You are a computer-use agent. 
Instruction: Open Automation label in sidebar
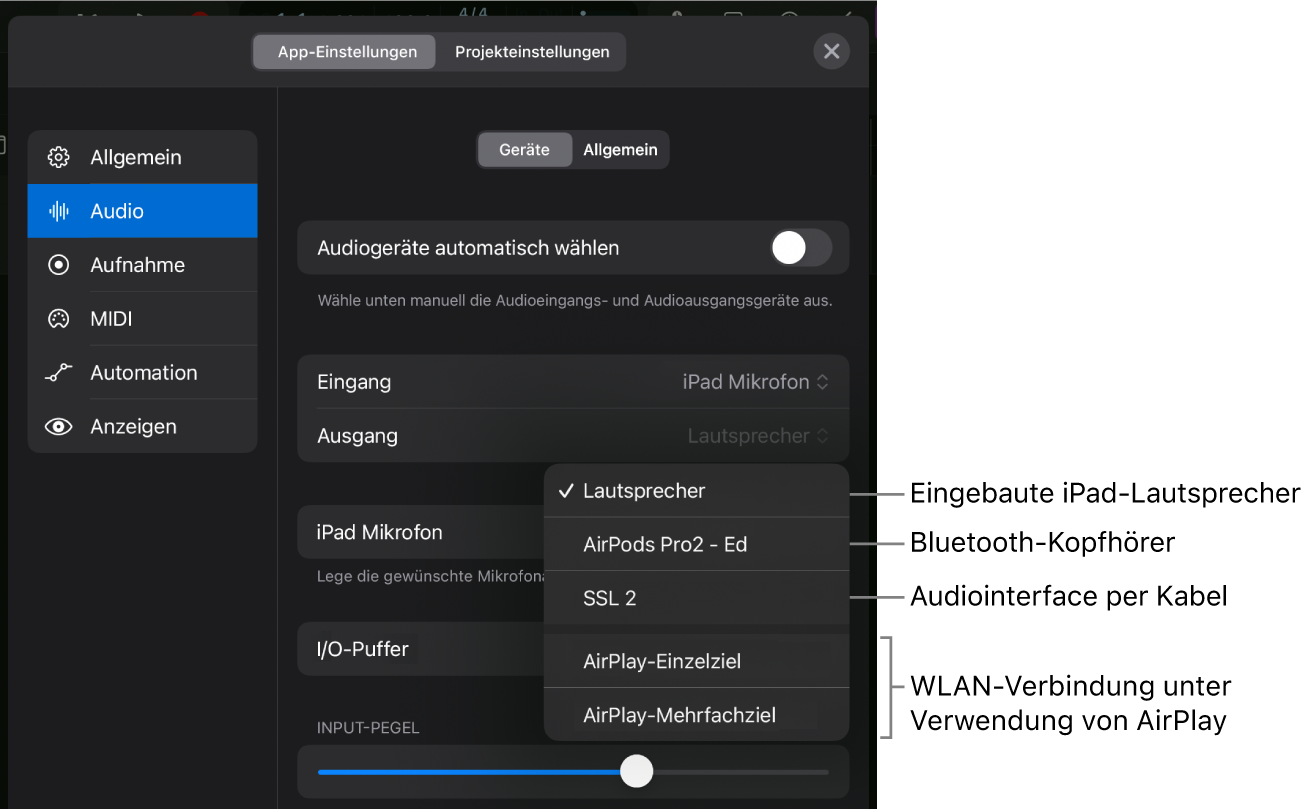pyautogui.click(x=144, y=373)
